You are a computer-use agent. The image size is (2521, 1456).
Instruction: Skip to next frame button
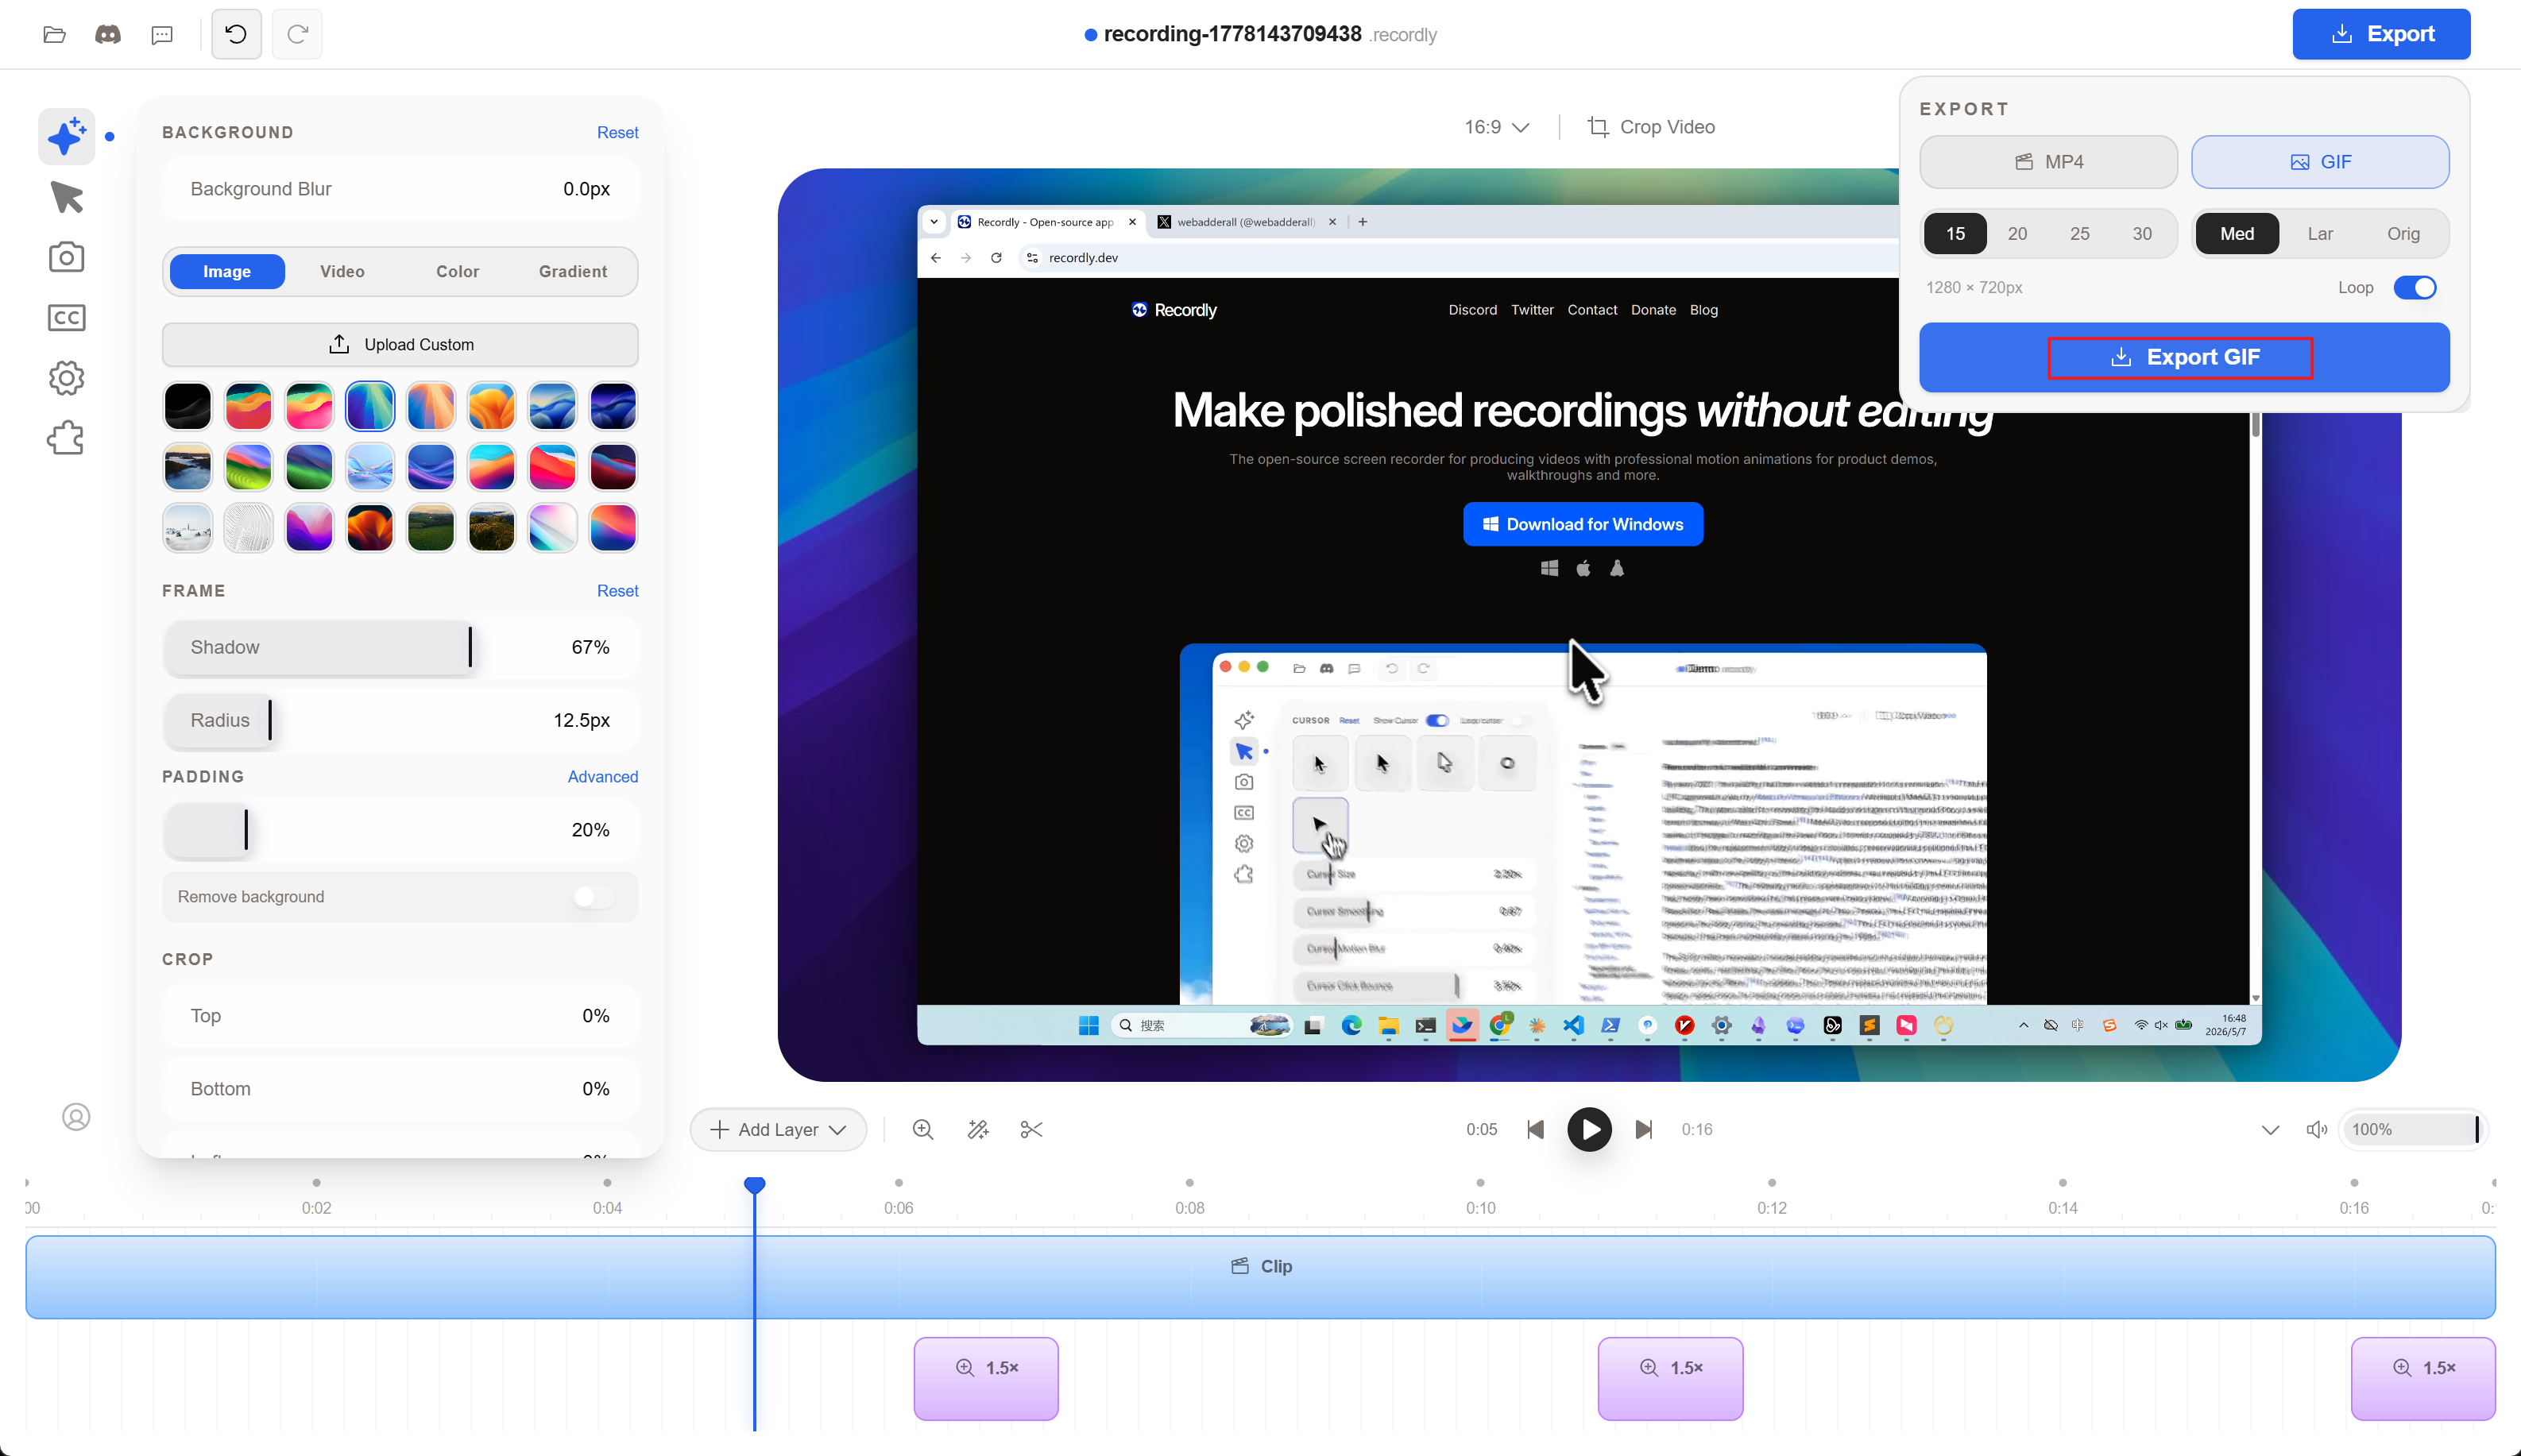[x=1643, y=1129]
